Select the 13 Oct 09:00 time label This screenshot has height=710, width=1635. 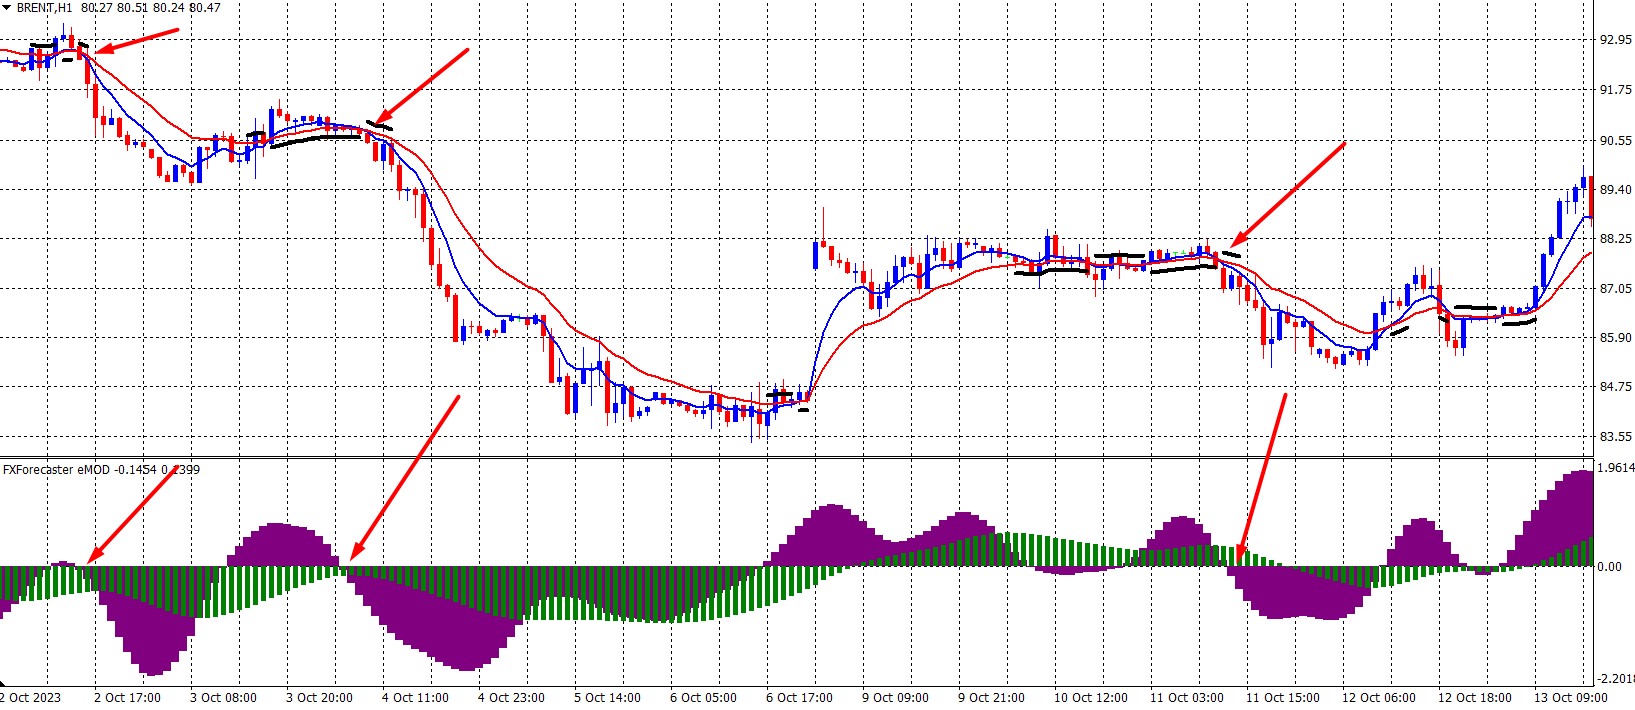tap(1570, 698)
